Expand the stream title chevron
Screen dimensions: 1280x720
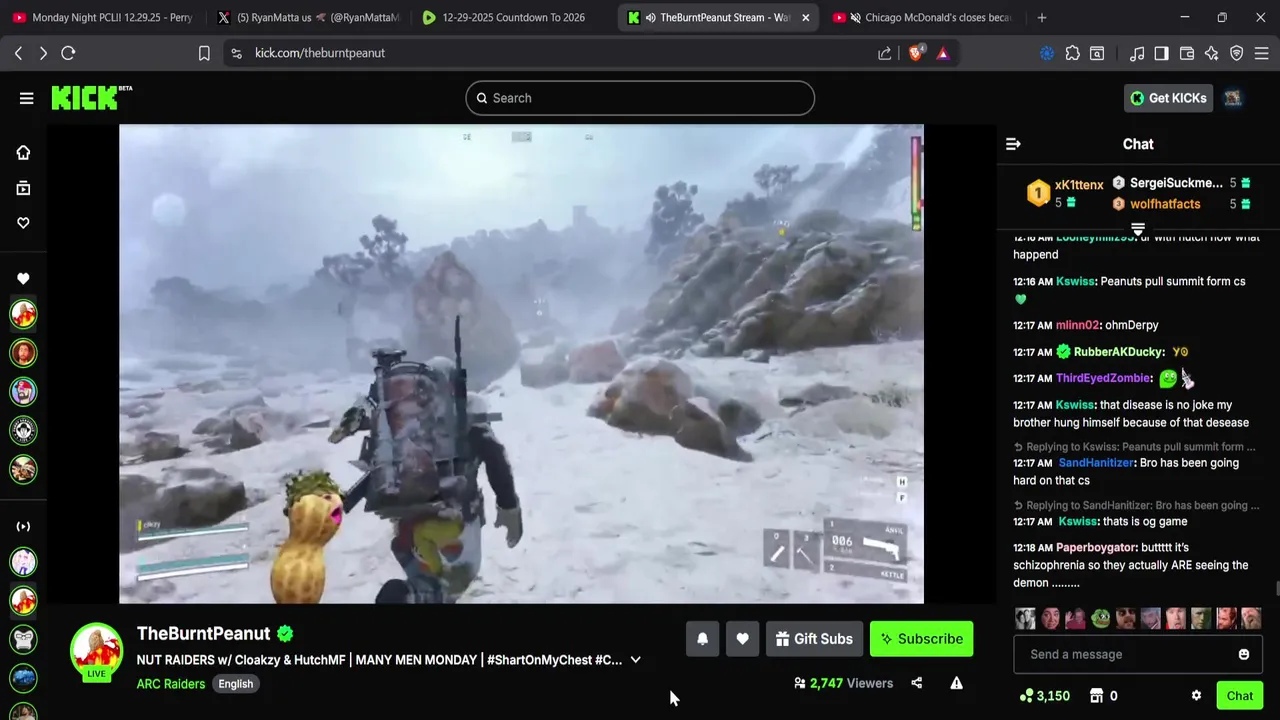pos(635,660)
